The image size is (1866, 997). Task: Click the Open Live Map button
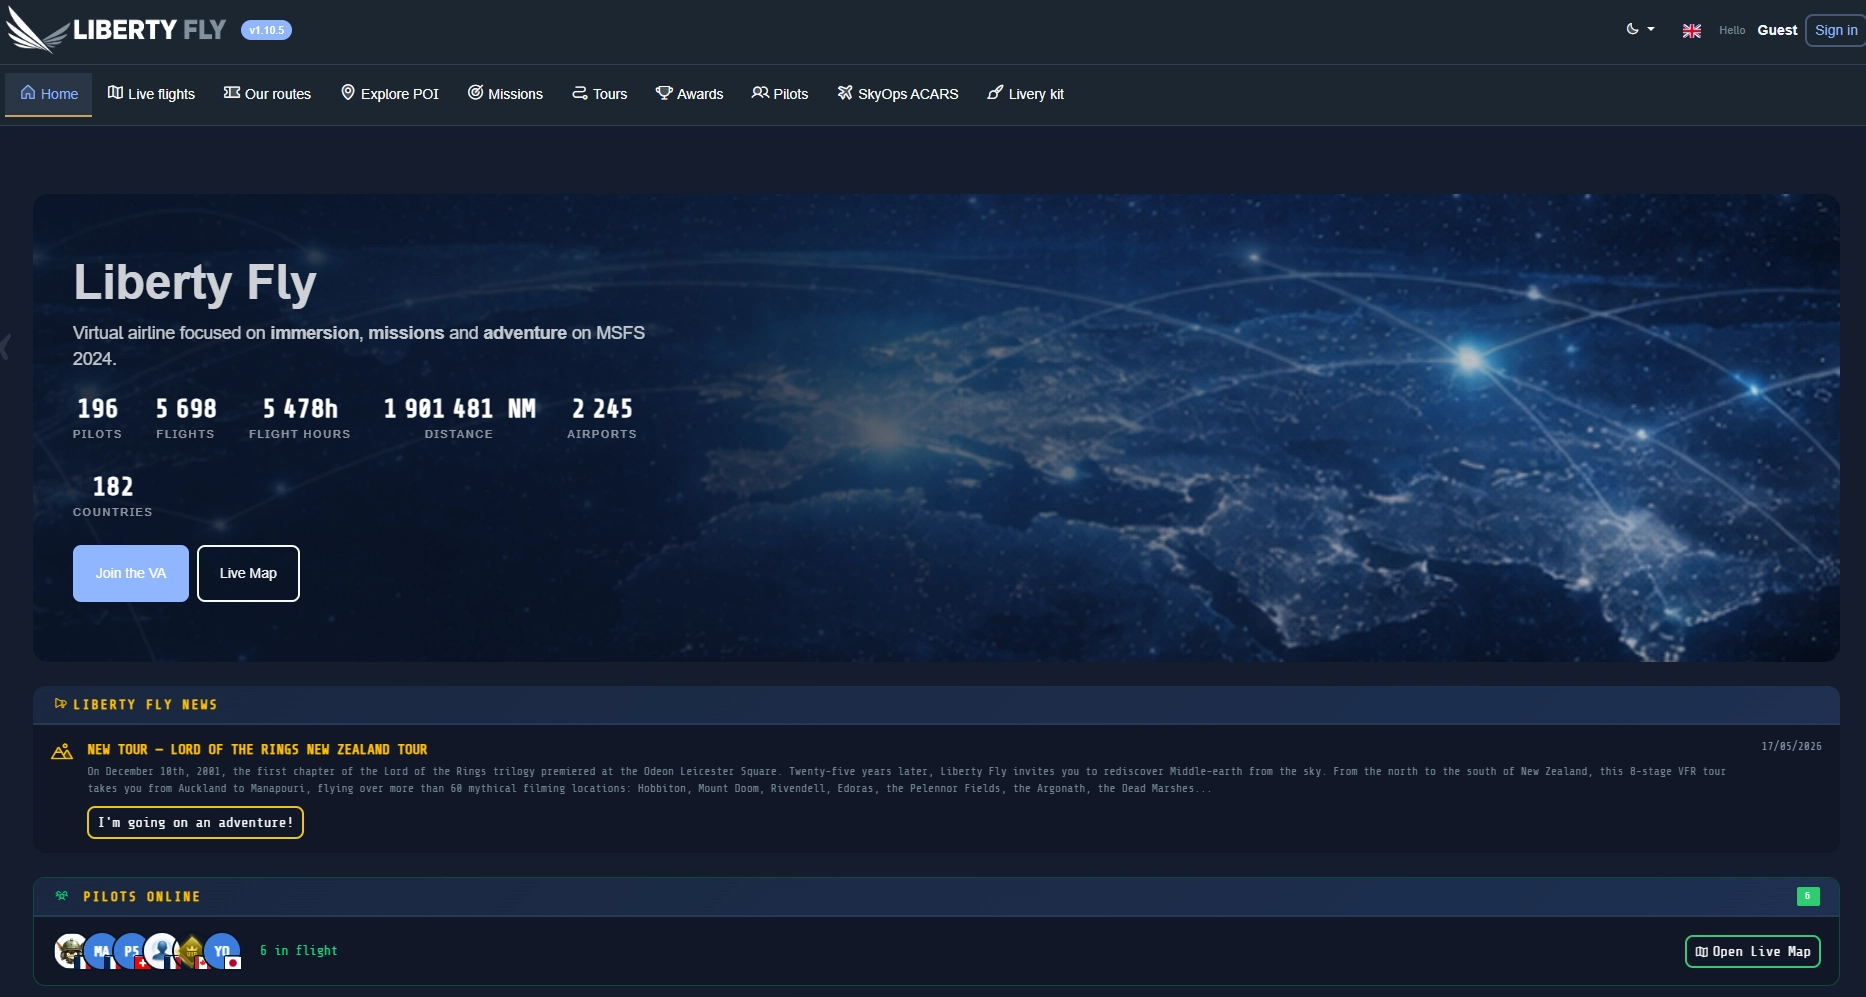pyautogui.click(x=1753, y=951)
